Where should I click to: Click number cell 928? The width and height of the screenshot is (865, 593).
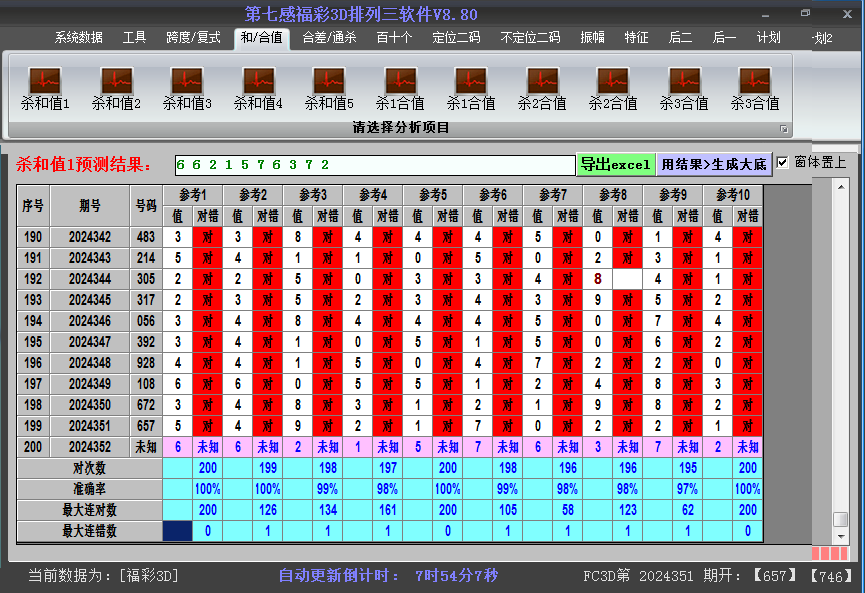(146, 363)
